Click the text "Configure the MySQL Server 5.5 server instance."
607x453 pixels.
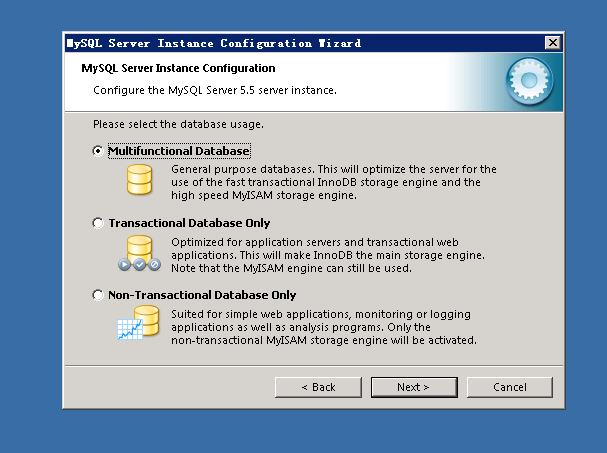tap(215, 90)
